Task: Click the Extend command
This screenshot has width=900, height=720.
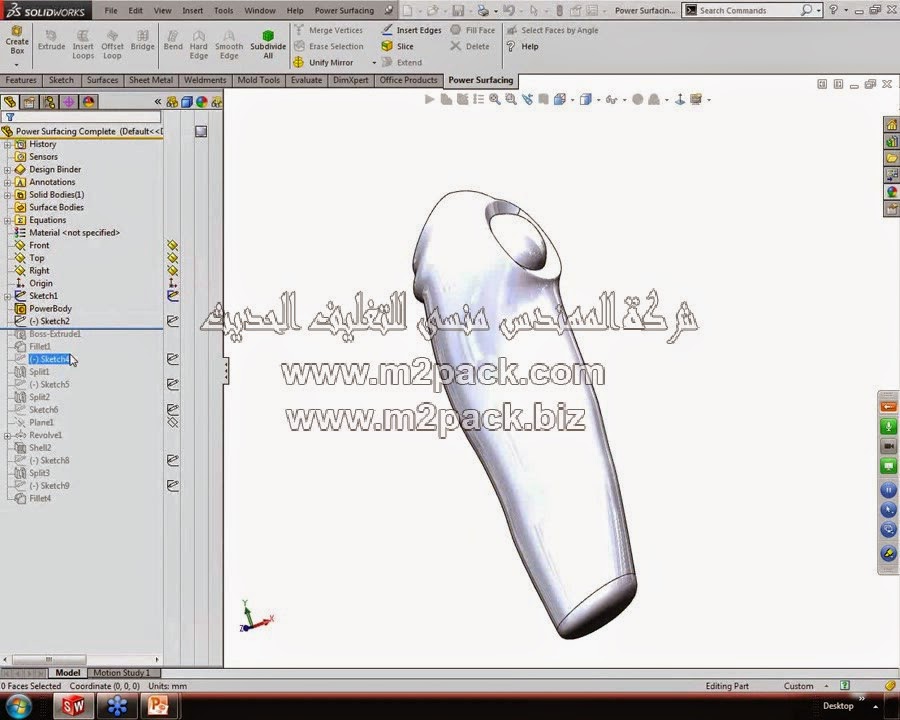Action: click(x=402, y=62)
